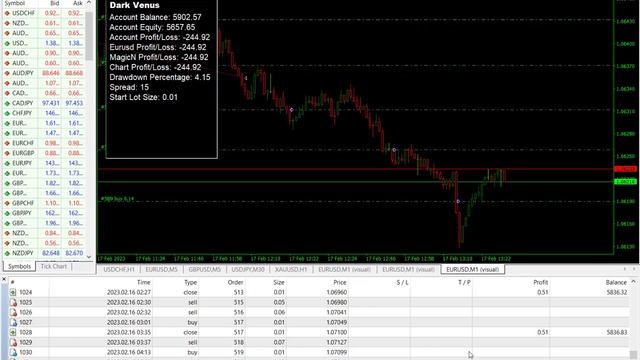
Task: Select the XAUUSD,H1 chart tab
Action: point(291,269)
